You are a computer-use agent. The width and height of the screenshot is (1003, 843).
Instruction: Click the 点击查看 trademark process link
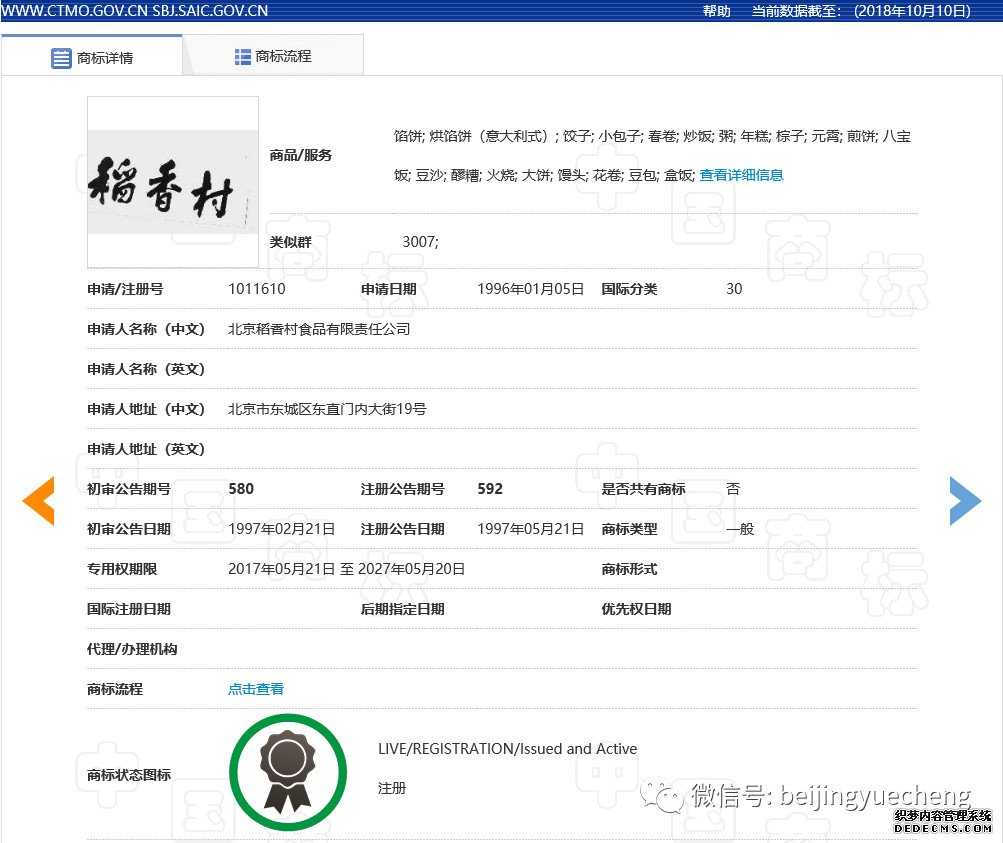coord(256,689)
